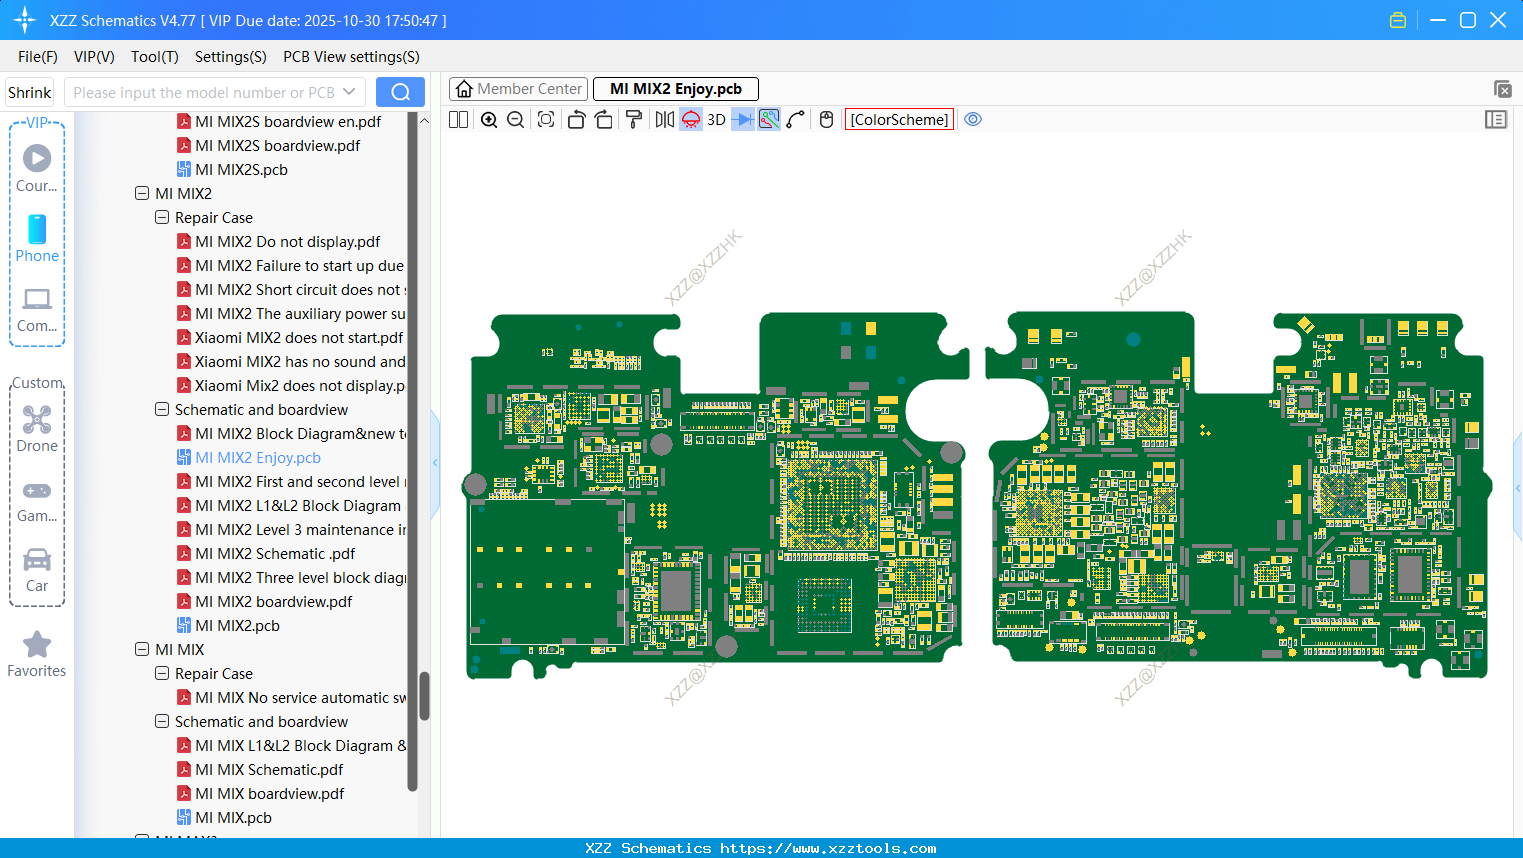The width and height of the screenshot is (1523, 858).
Task: Collapse the MI MIX2 tree node
Action: (142, 194)
